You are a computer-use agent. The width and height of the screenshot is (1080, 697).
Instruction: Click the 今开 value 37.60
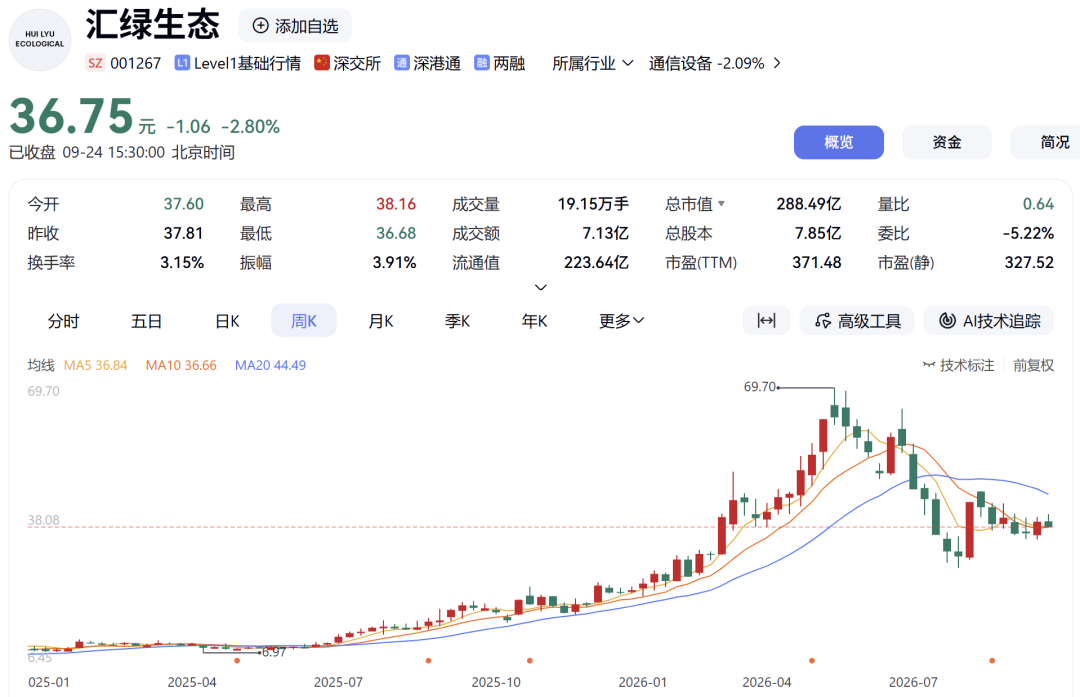click(184, 204)
